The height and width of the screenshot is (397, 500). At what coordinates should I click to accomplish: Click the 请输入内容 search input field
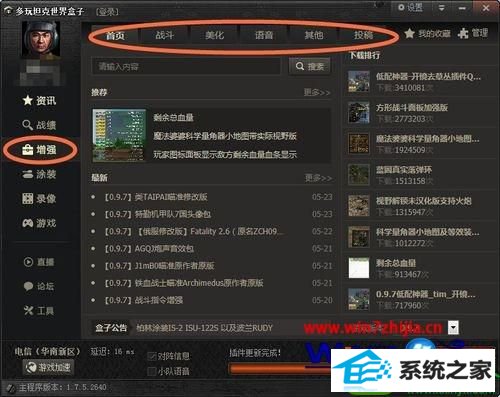click(186, 66)
